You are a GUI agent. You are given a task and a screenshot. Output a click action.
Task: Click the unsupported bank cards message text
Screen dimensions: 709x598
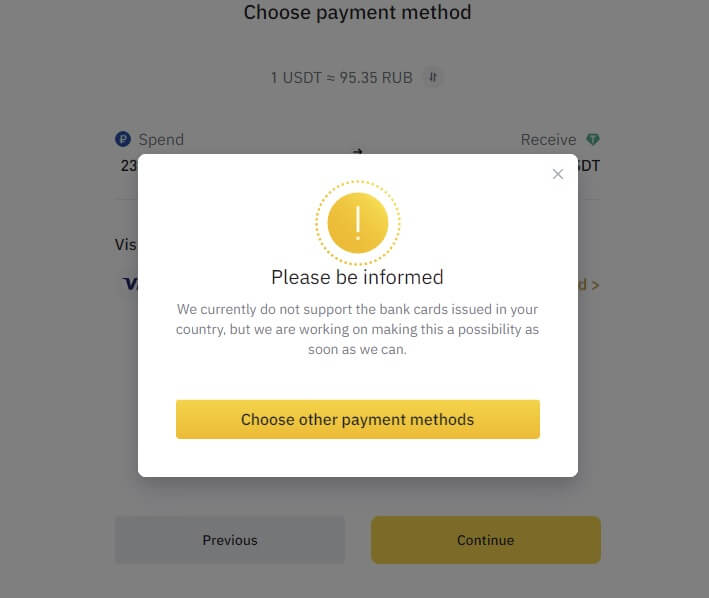pos(357,329)
